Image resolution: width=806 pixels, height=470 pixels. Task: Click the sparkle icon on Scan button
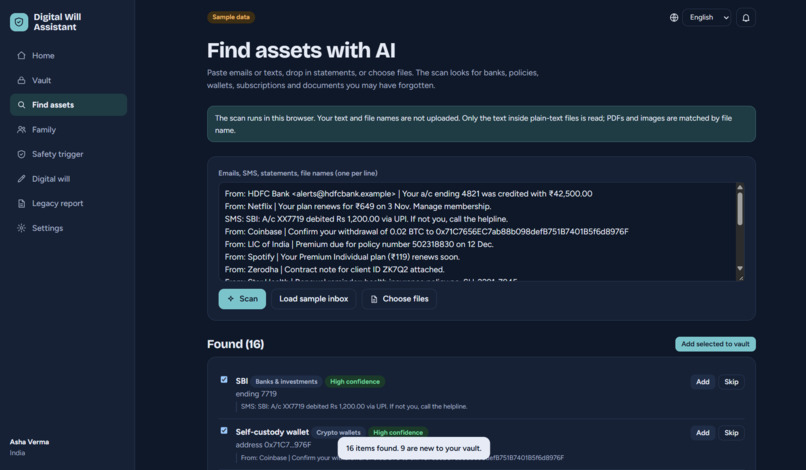coord(230,299)
